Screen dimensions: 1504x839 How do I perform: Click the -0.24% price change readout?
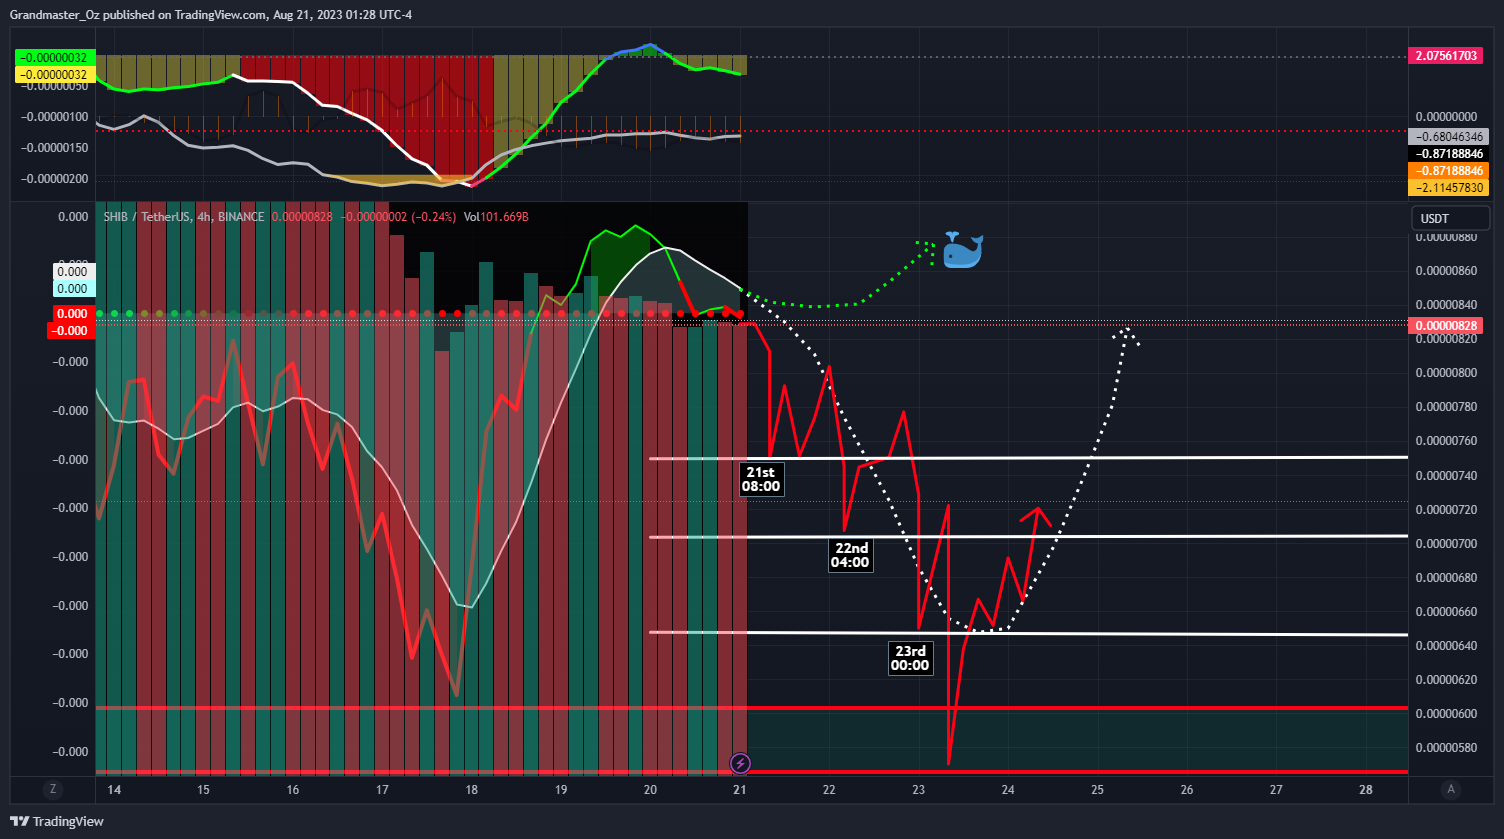click(x=434, y=217)
